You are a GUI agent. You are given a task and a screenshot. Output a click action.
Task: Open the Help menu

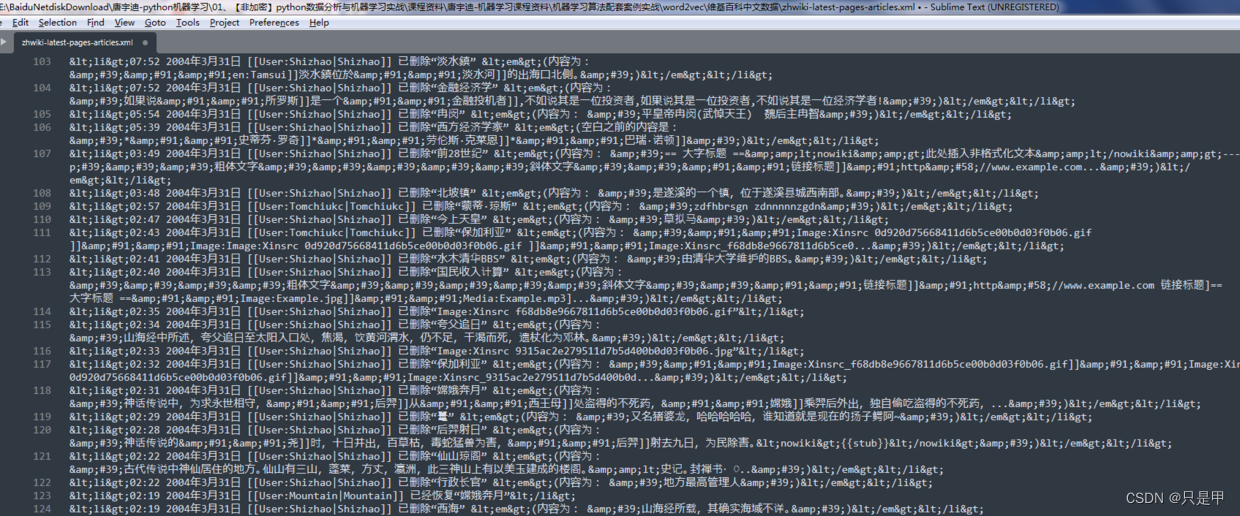319,22
